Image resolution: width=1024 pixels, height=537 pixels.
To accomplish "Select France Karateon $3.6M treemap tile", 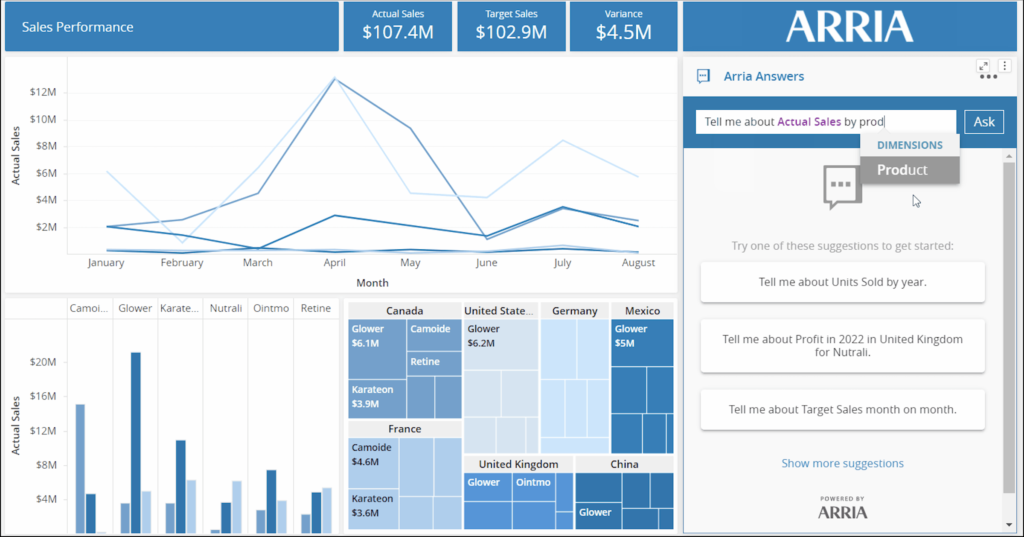I will (x=374, y=509).
